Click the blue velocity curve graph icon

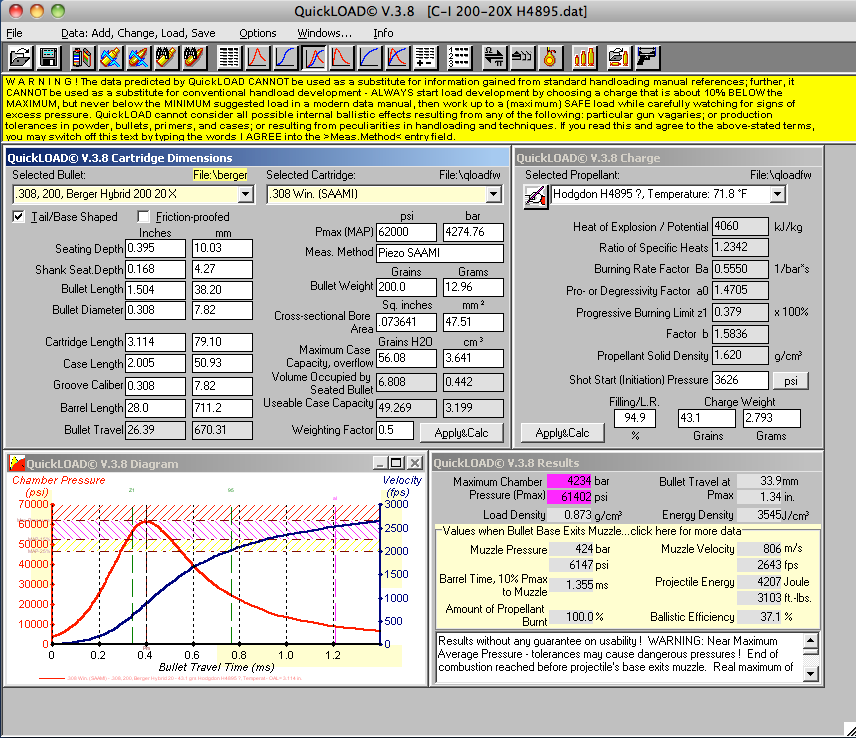[286, 57]
